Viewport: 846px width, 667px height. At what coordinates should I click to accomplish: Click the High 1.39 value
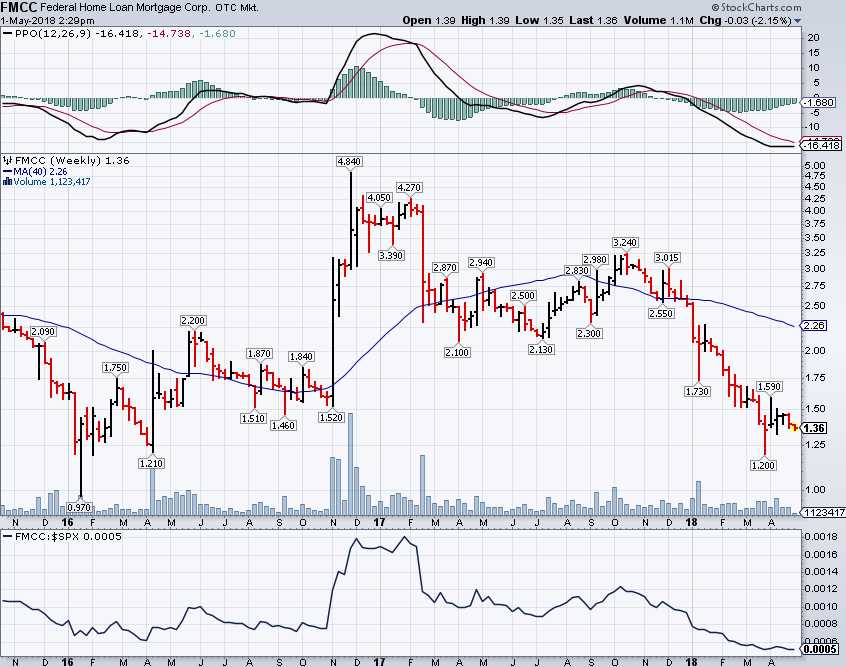(485, 21)
